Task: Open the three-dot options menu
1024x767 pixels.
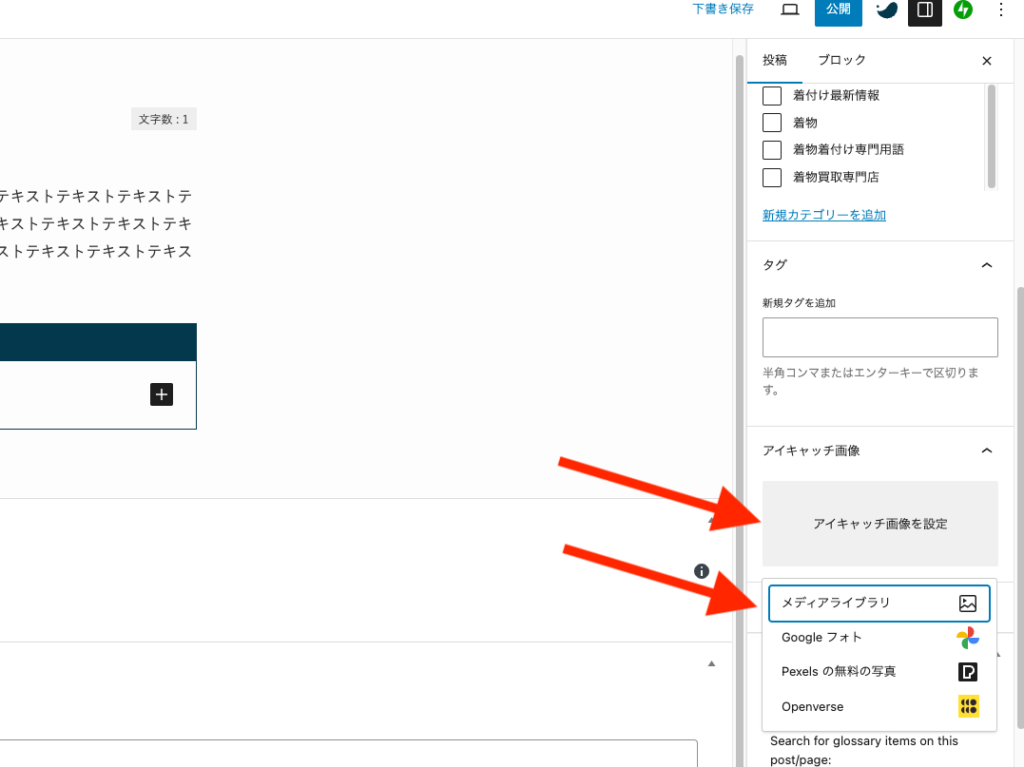Action: tap(1001, 10)
